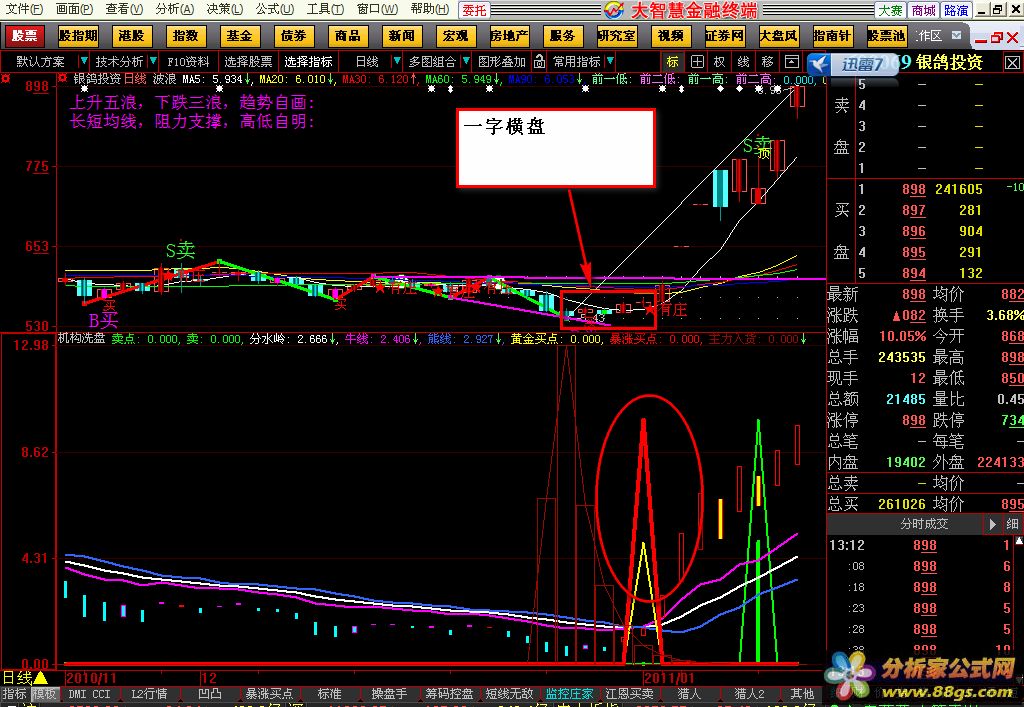This screenshot has width=1024, height=707.
Task: Open the 作区 workspace dropdown
Action: click(956, 35)
